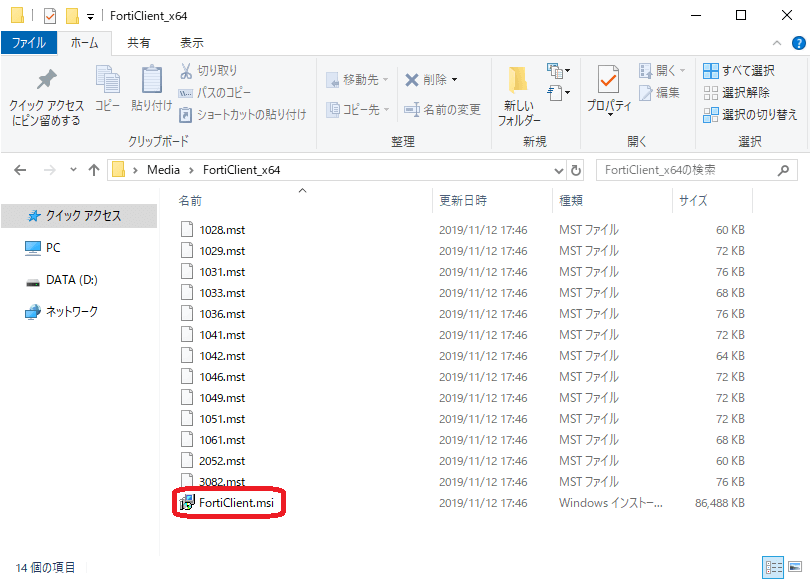Select ネットワーク in navigation pane

coord(71,312)
